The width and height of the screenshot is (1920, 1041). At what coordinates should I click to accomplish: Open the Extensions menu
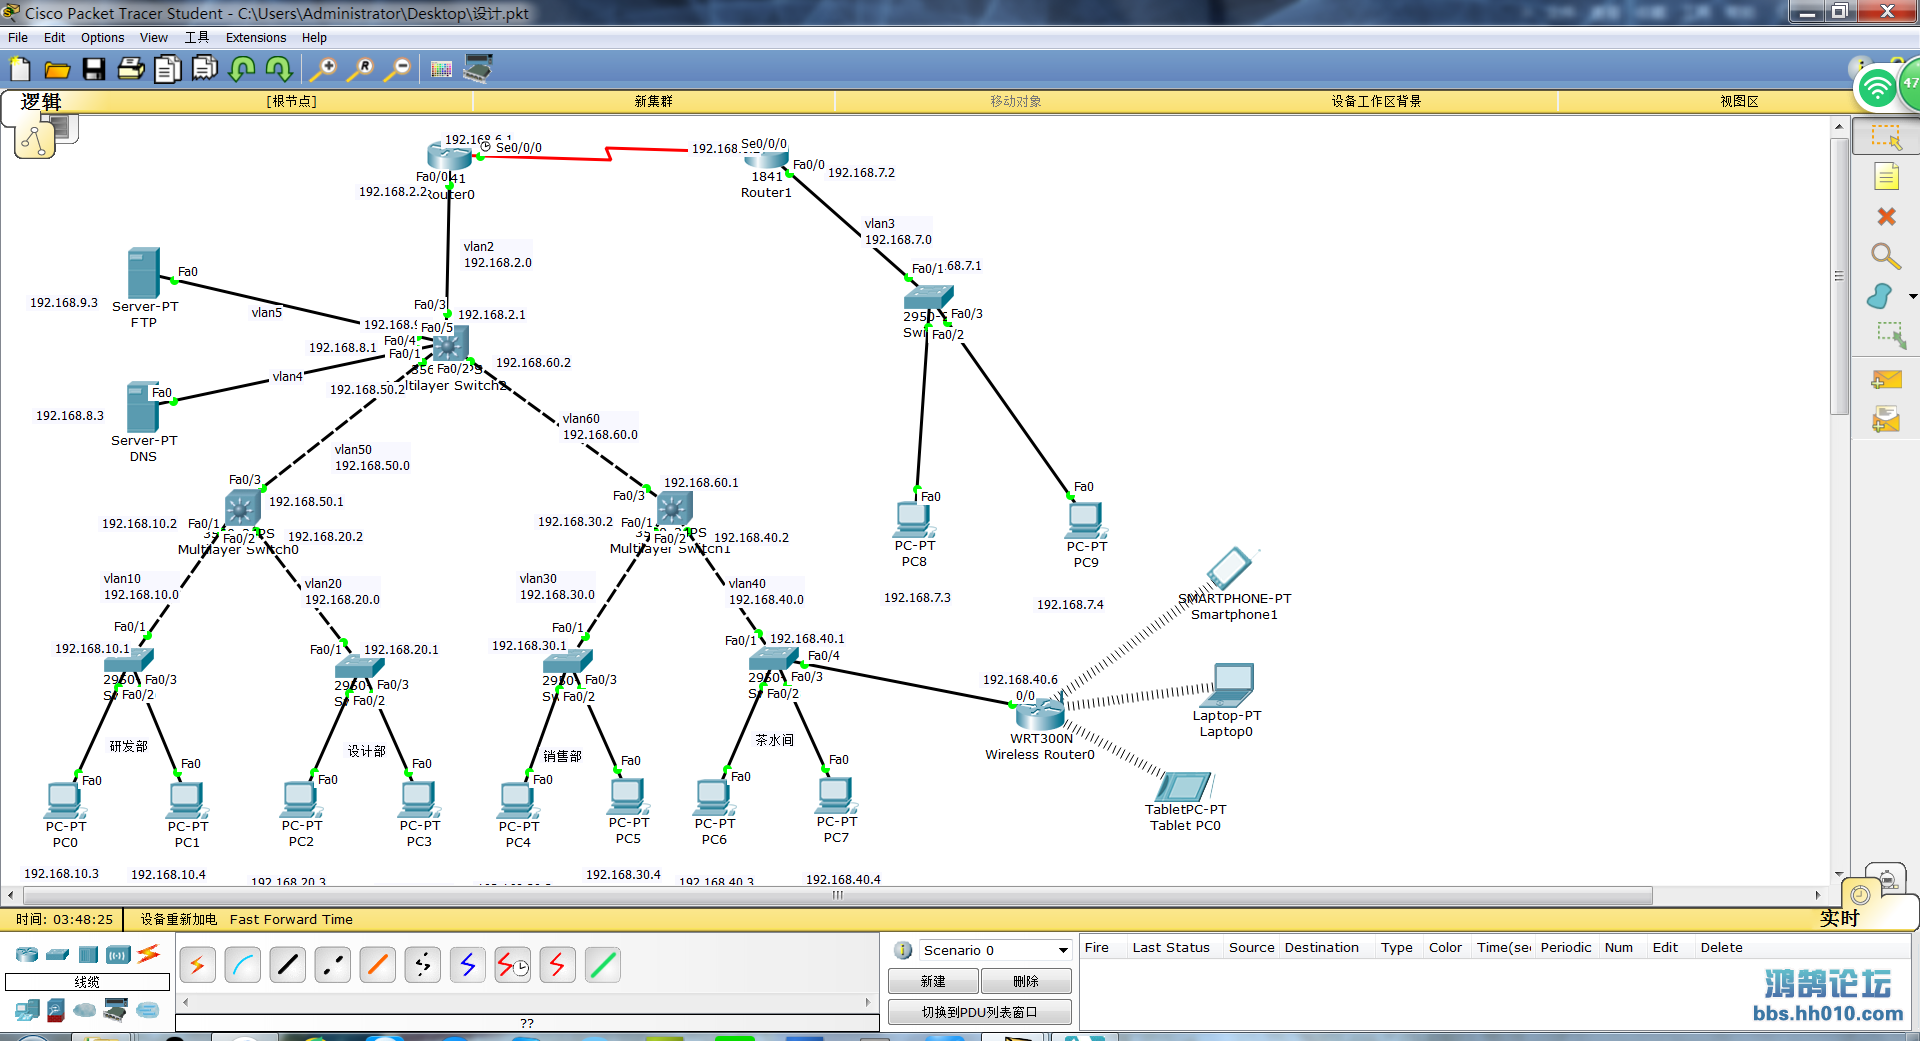pos(256,38)
